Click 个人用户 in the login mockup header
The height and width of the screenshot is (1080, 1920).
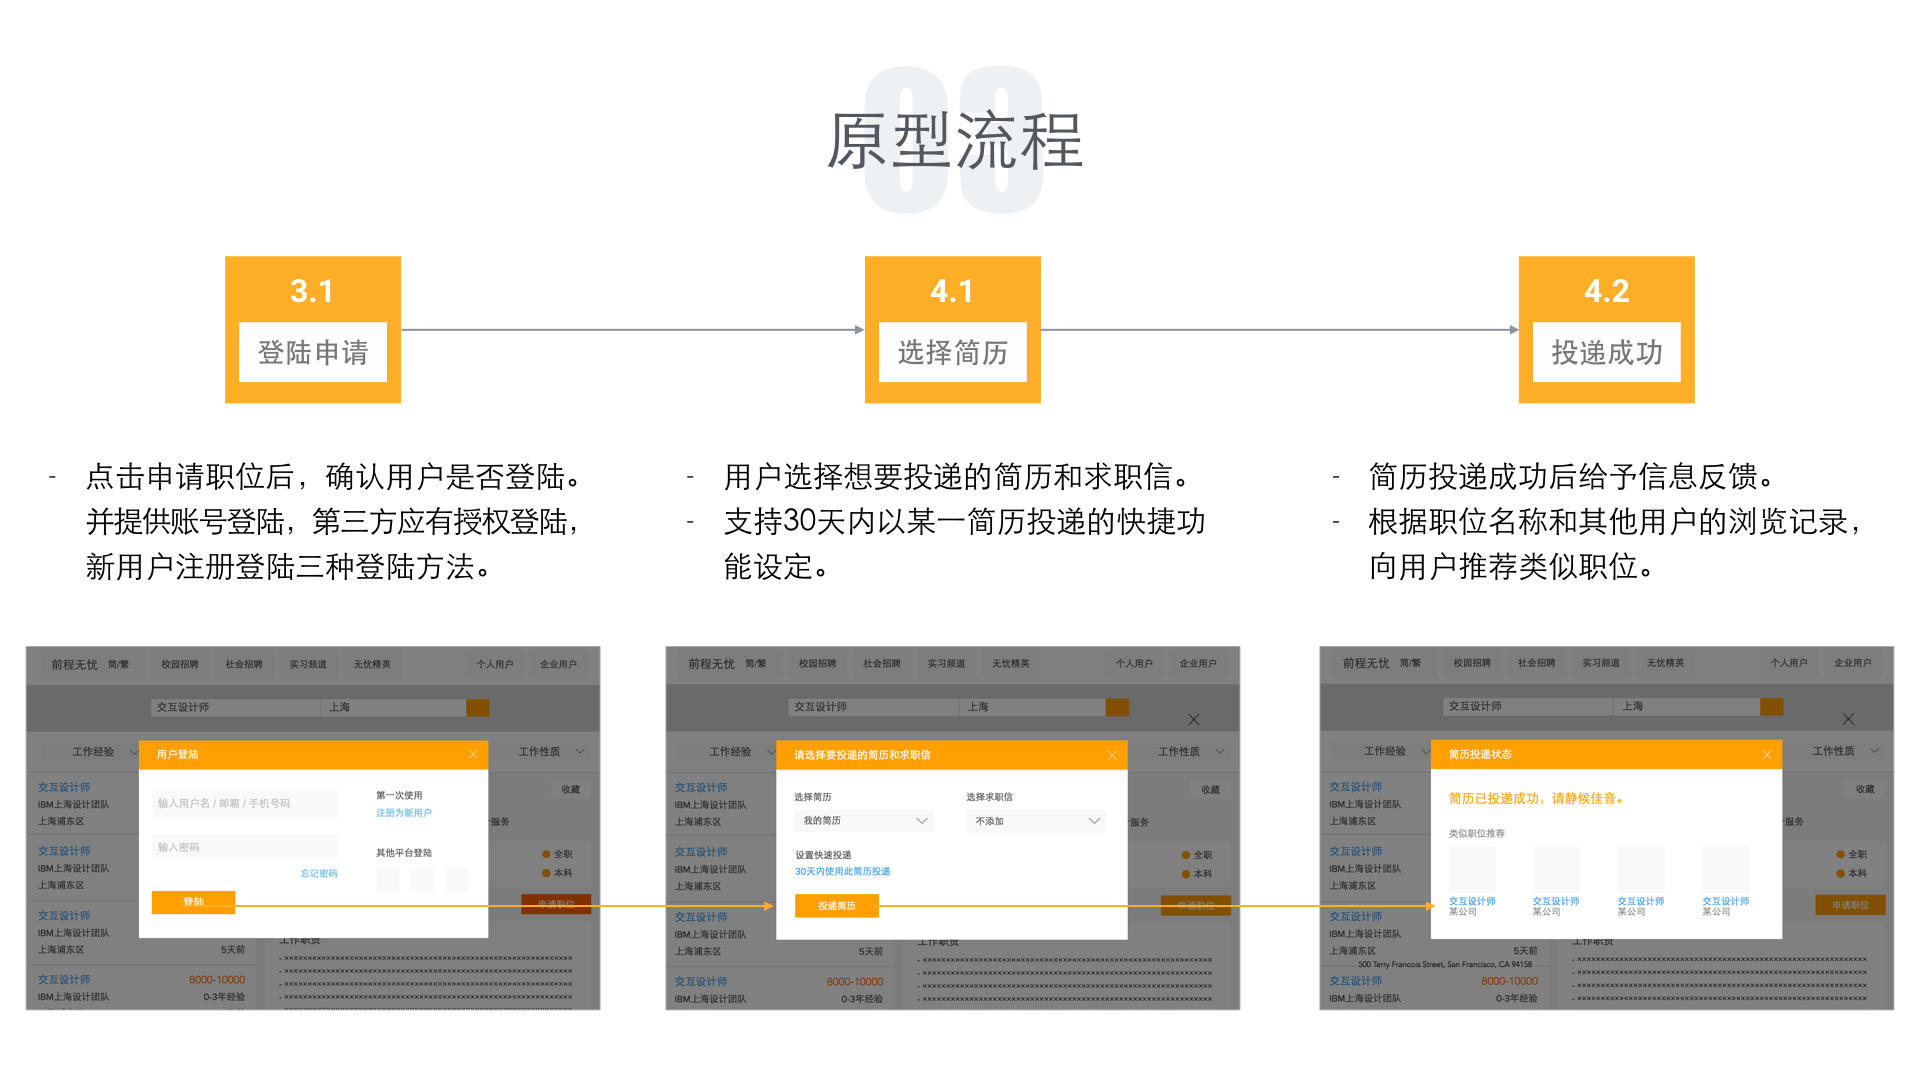click(495, 664)
